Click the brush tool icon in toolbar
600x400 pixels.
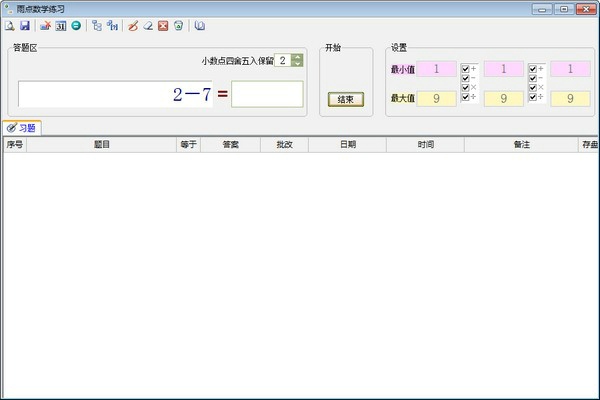[132, 25]
